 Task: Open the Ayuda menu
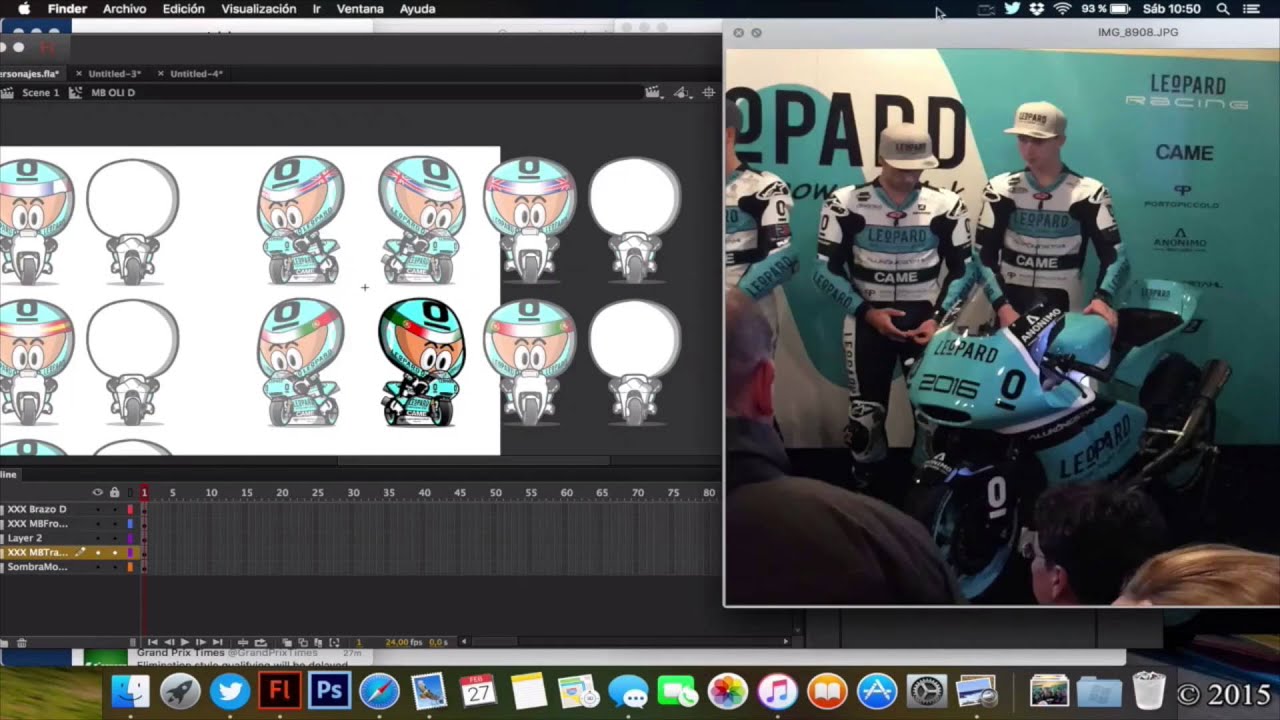[417, 9]
